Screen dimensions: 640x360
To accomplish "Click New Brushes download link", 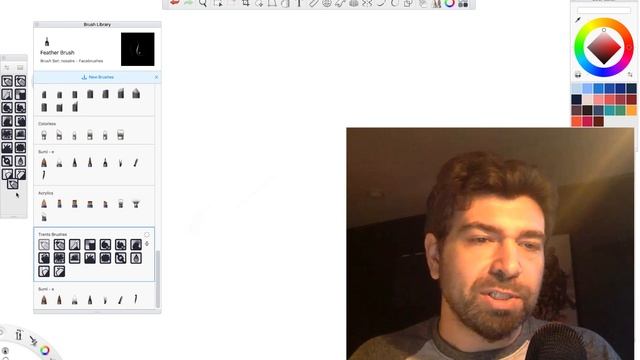I will point(98,77).
